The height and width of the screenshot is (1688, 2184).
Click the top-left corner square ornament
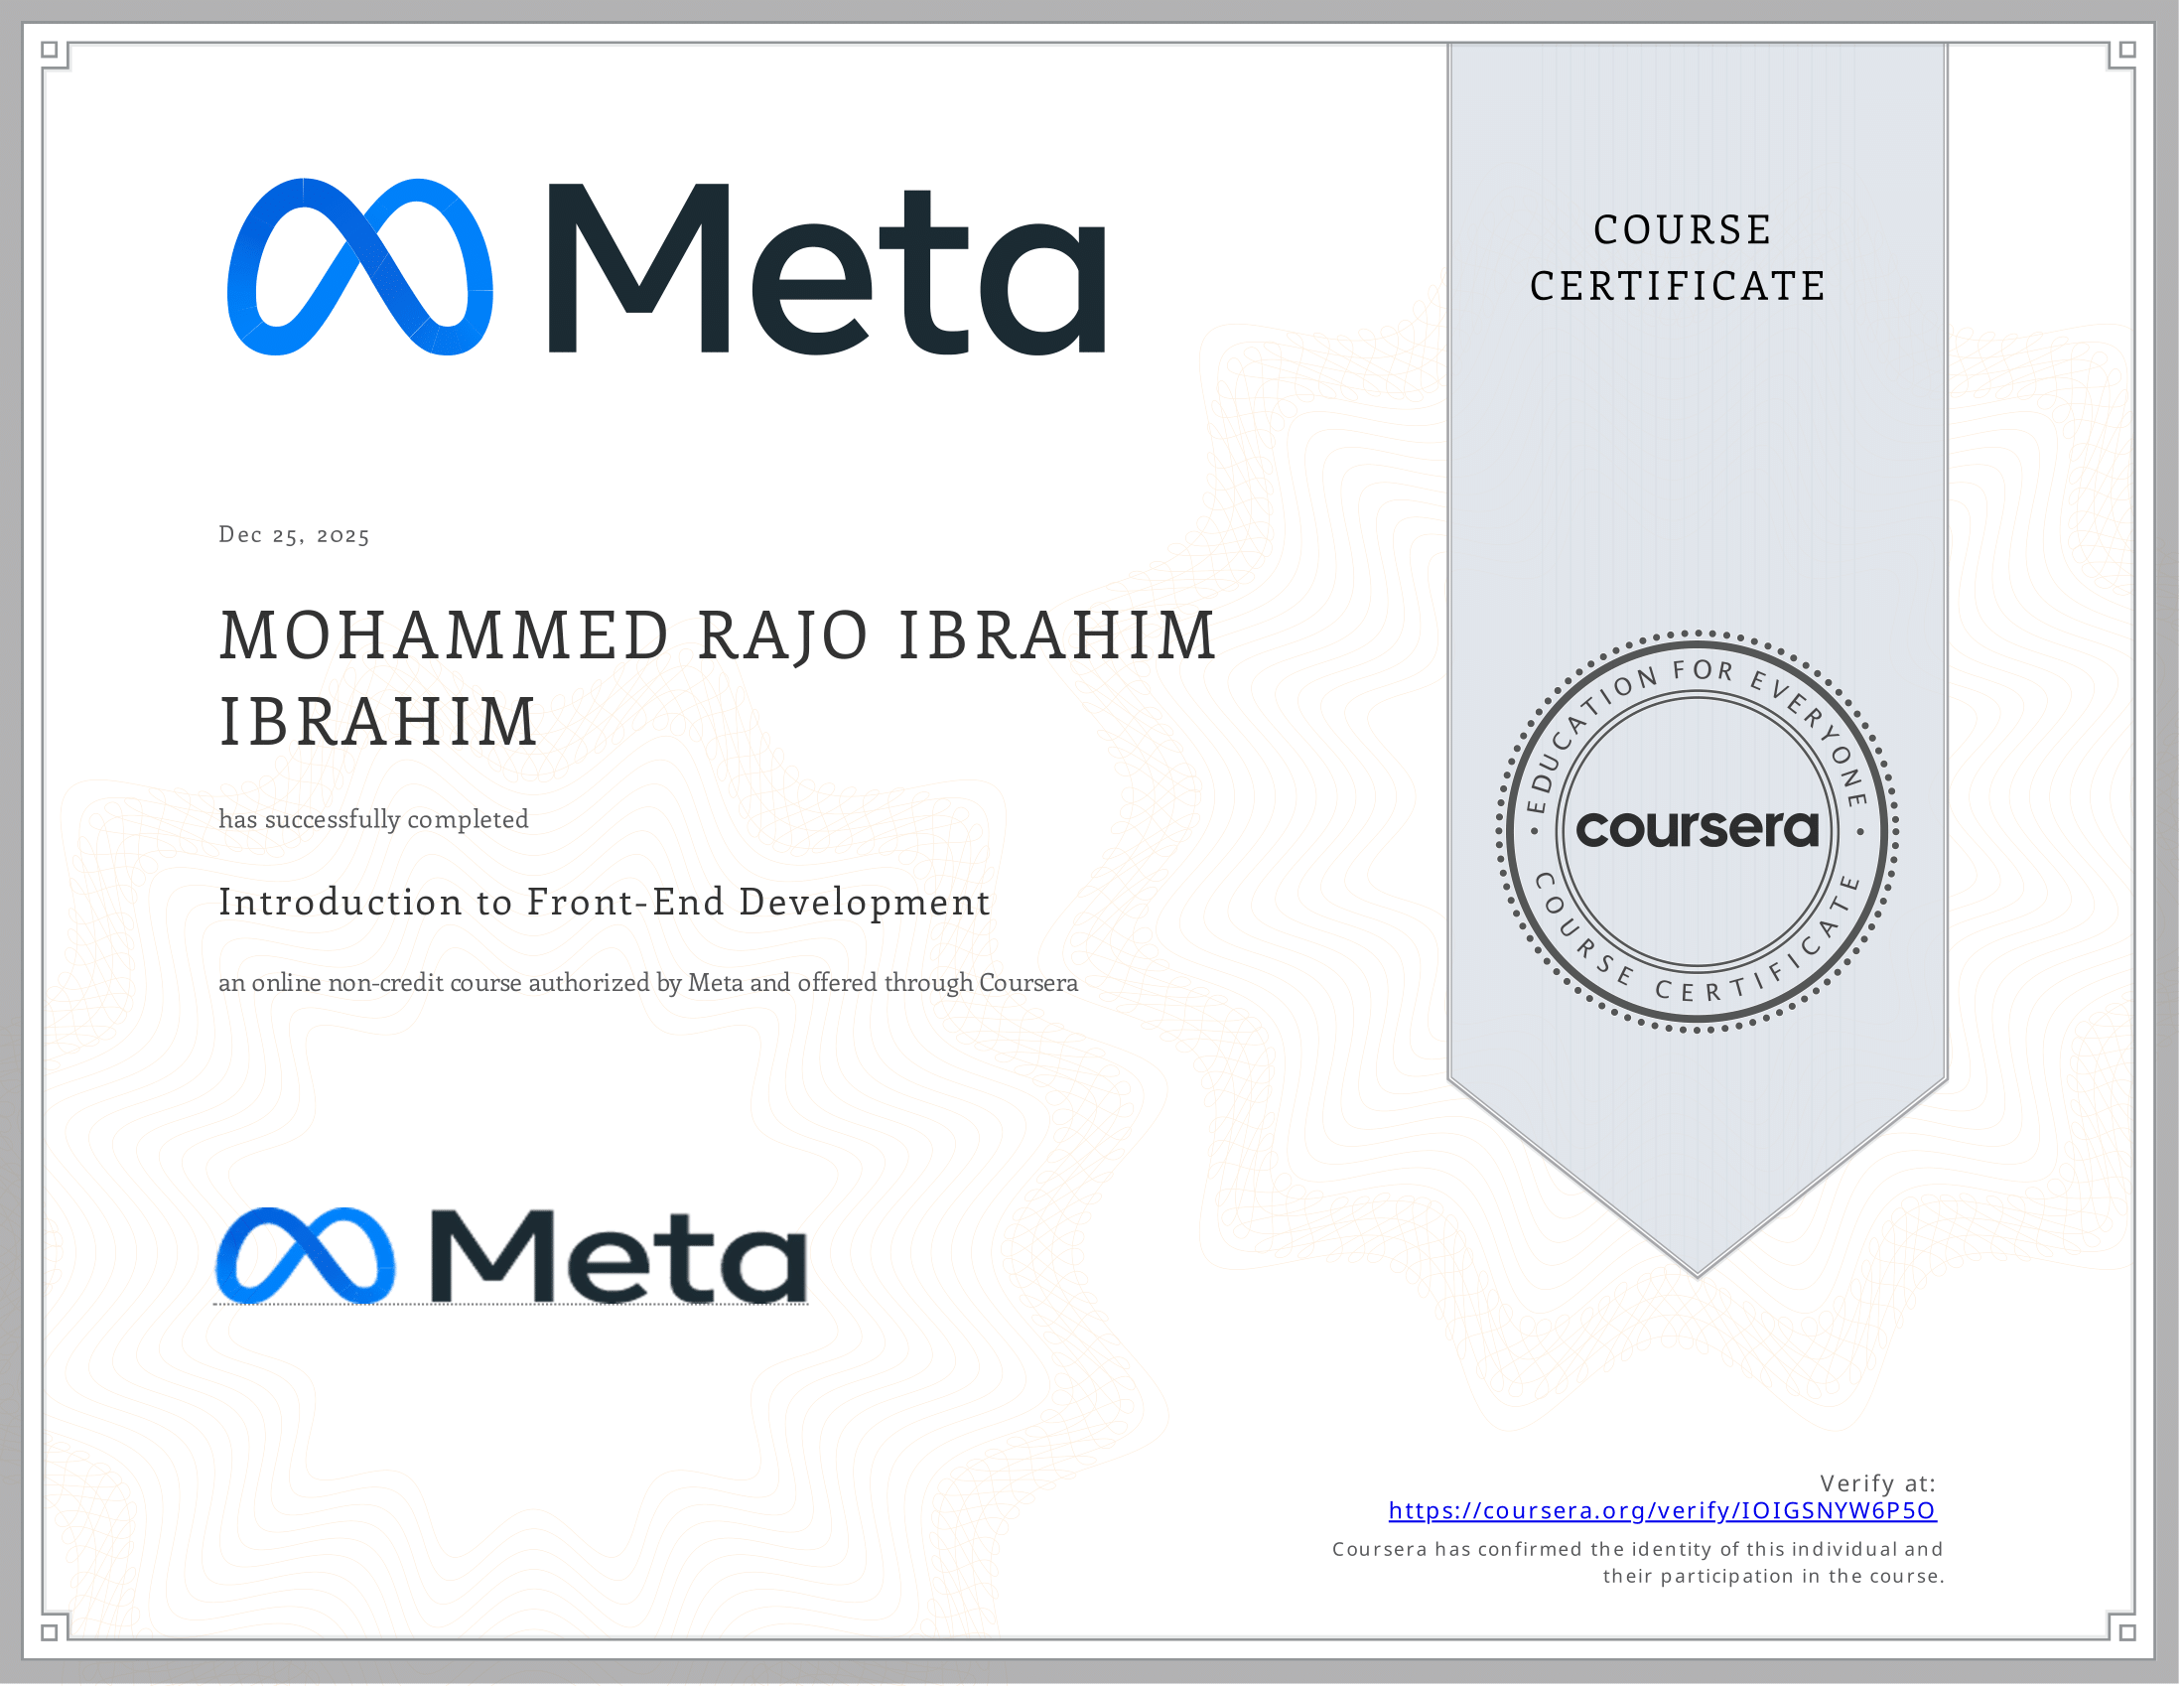pos(50,50)
